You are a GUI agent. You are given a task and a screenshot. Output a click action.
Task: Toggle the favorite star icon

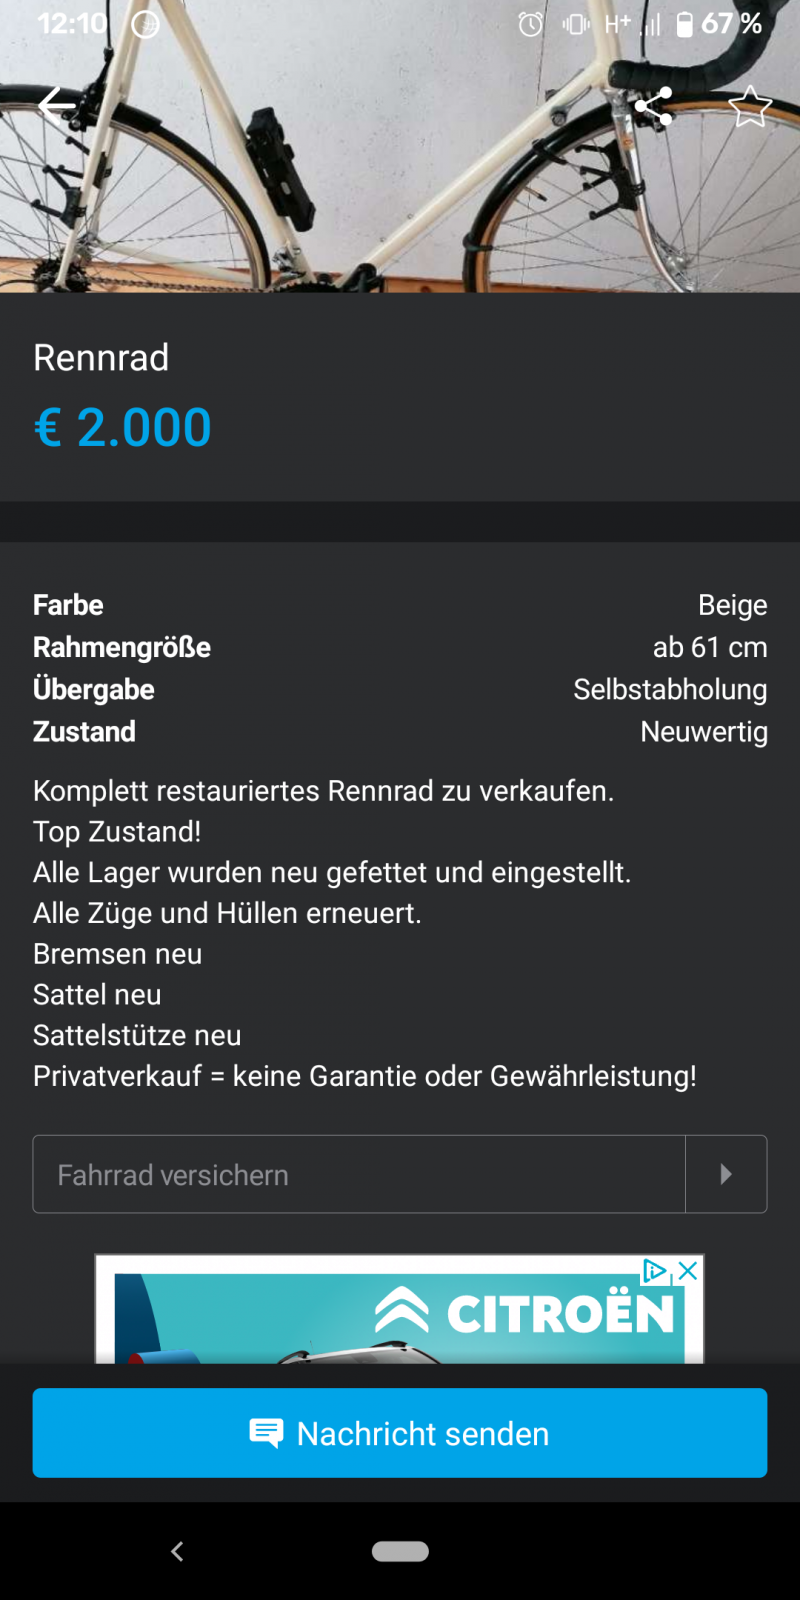point(749,106)
